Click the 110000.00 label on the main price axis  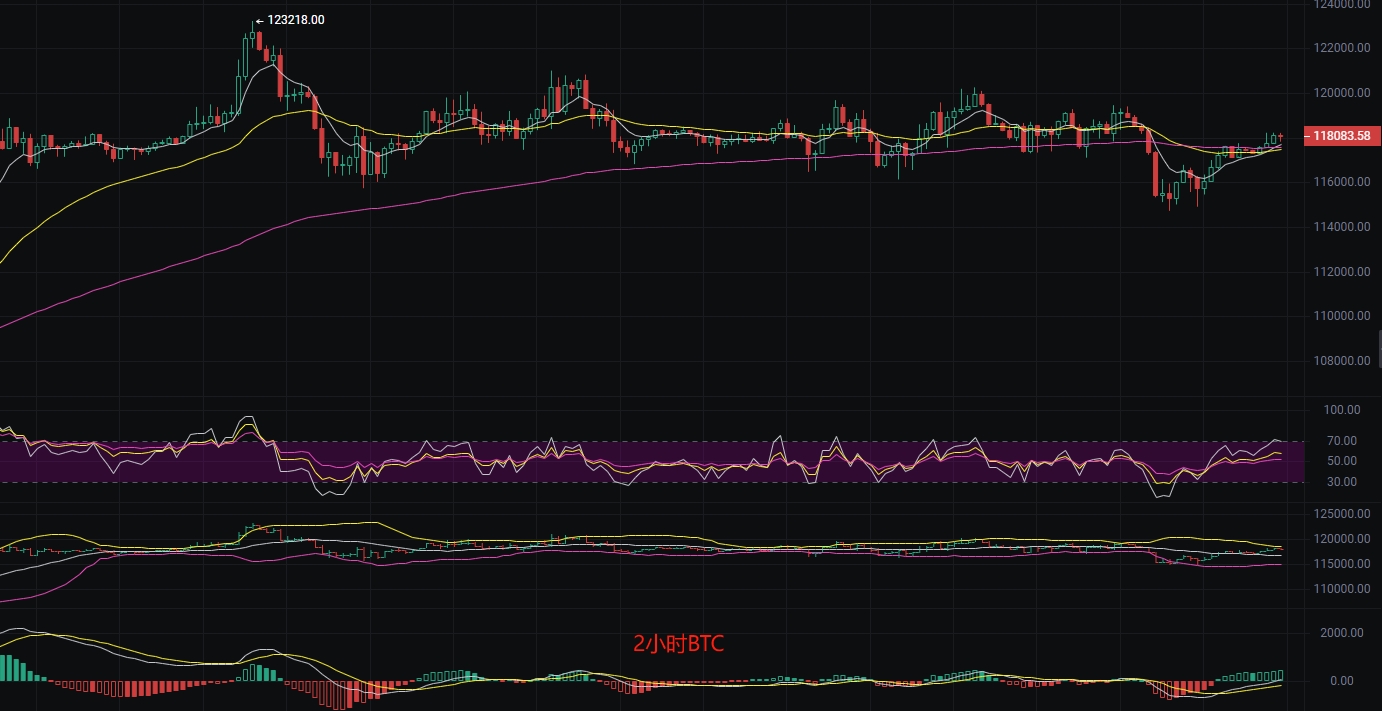(1342, 316)
